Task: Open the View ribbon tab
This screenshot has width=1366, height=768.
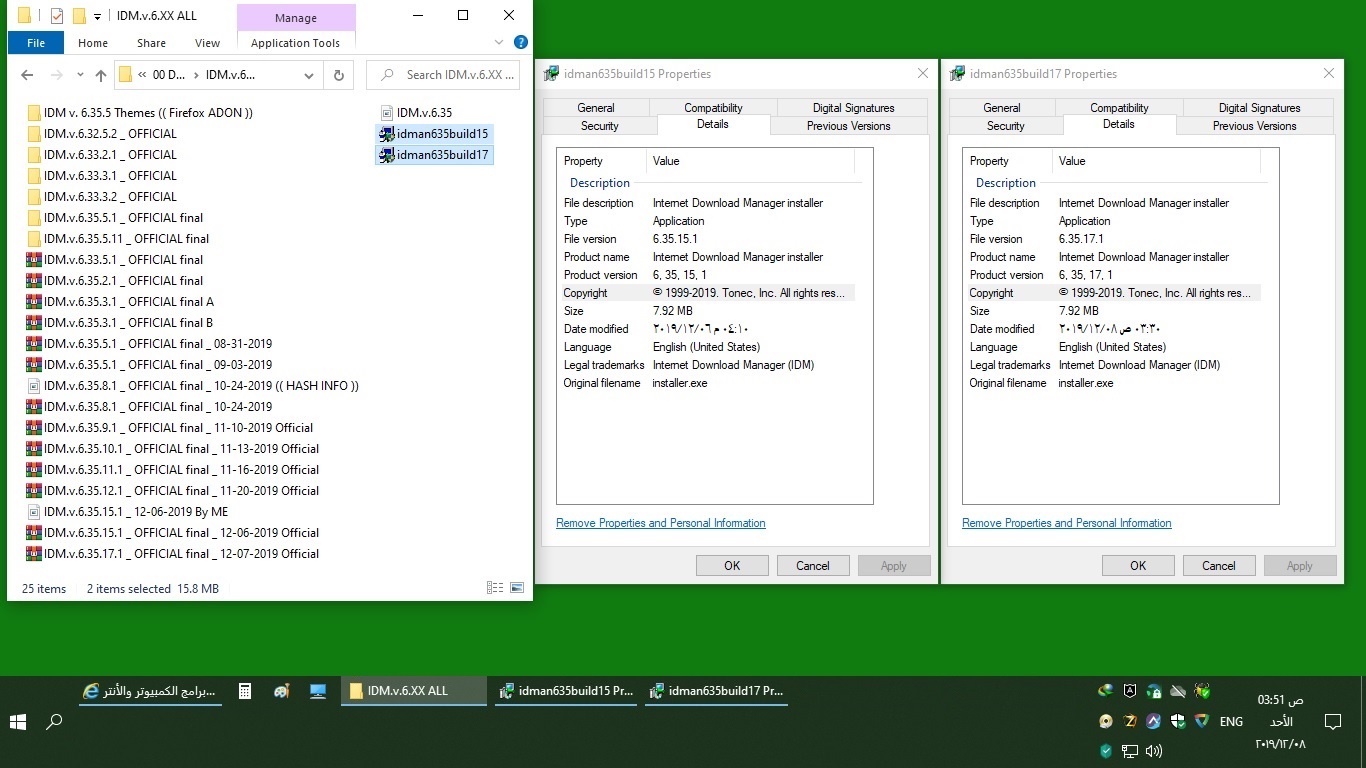Action: [208, 43]
